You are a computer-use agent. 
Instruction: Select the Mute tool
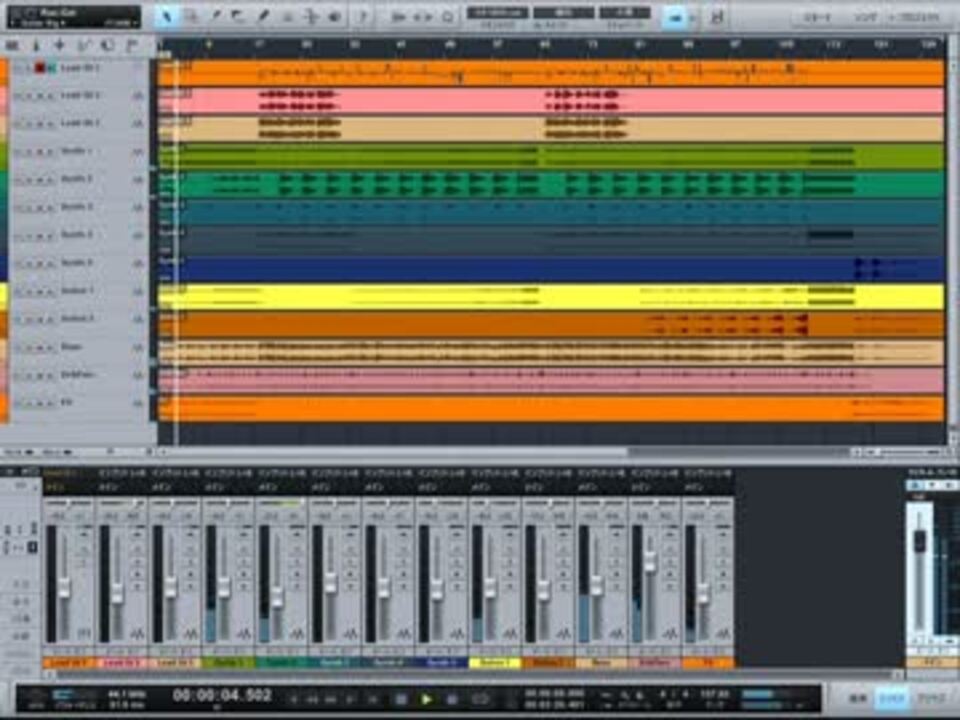pyautogui.click(x=287, y=17)
